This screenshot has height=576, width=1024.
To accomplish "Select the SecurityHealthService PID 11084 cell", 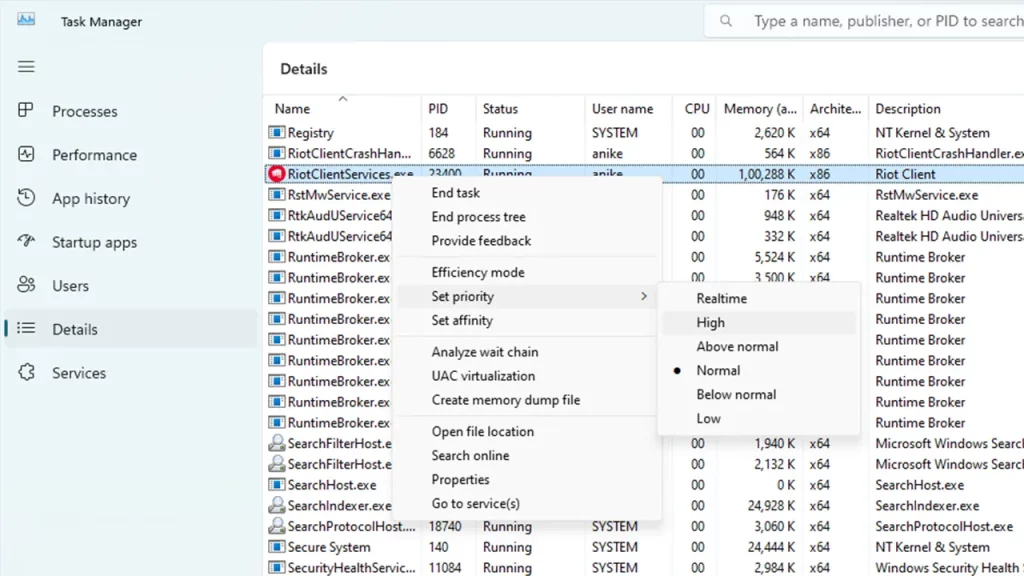I will [x=445, y=568].
